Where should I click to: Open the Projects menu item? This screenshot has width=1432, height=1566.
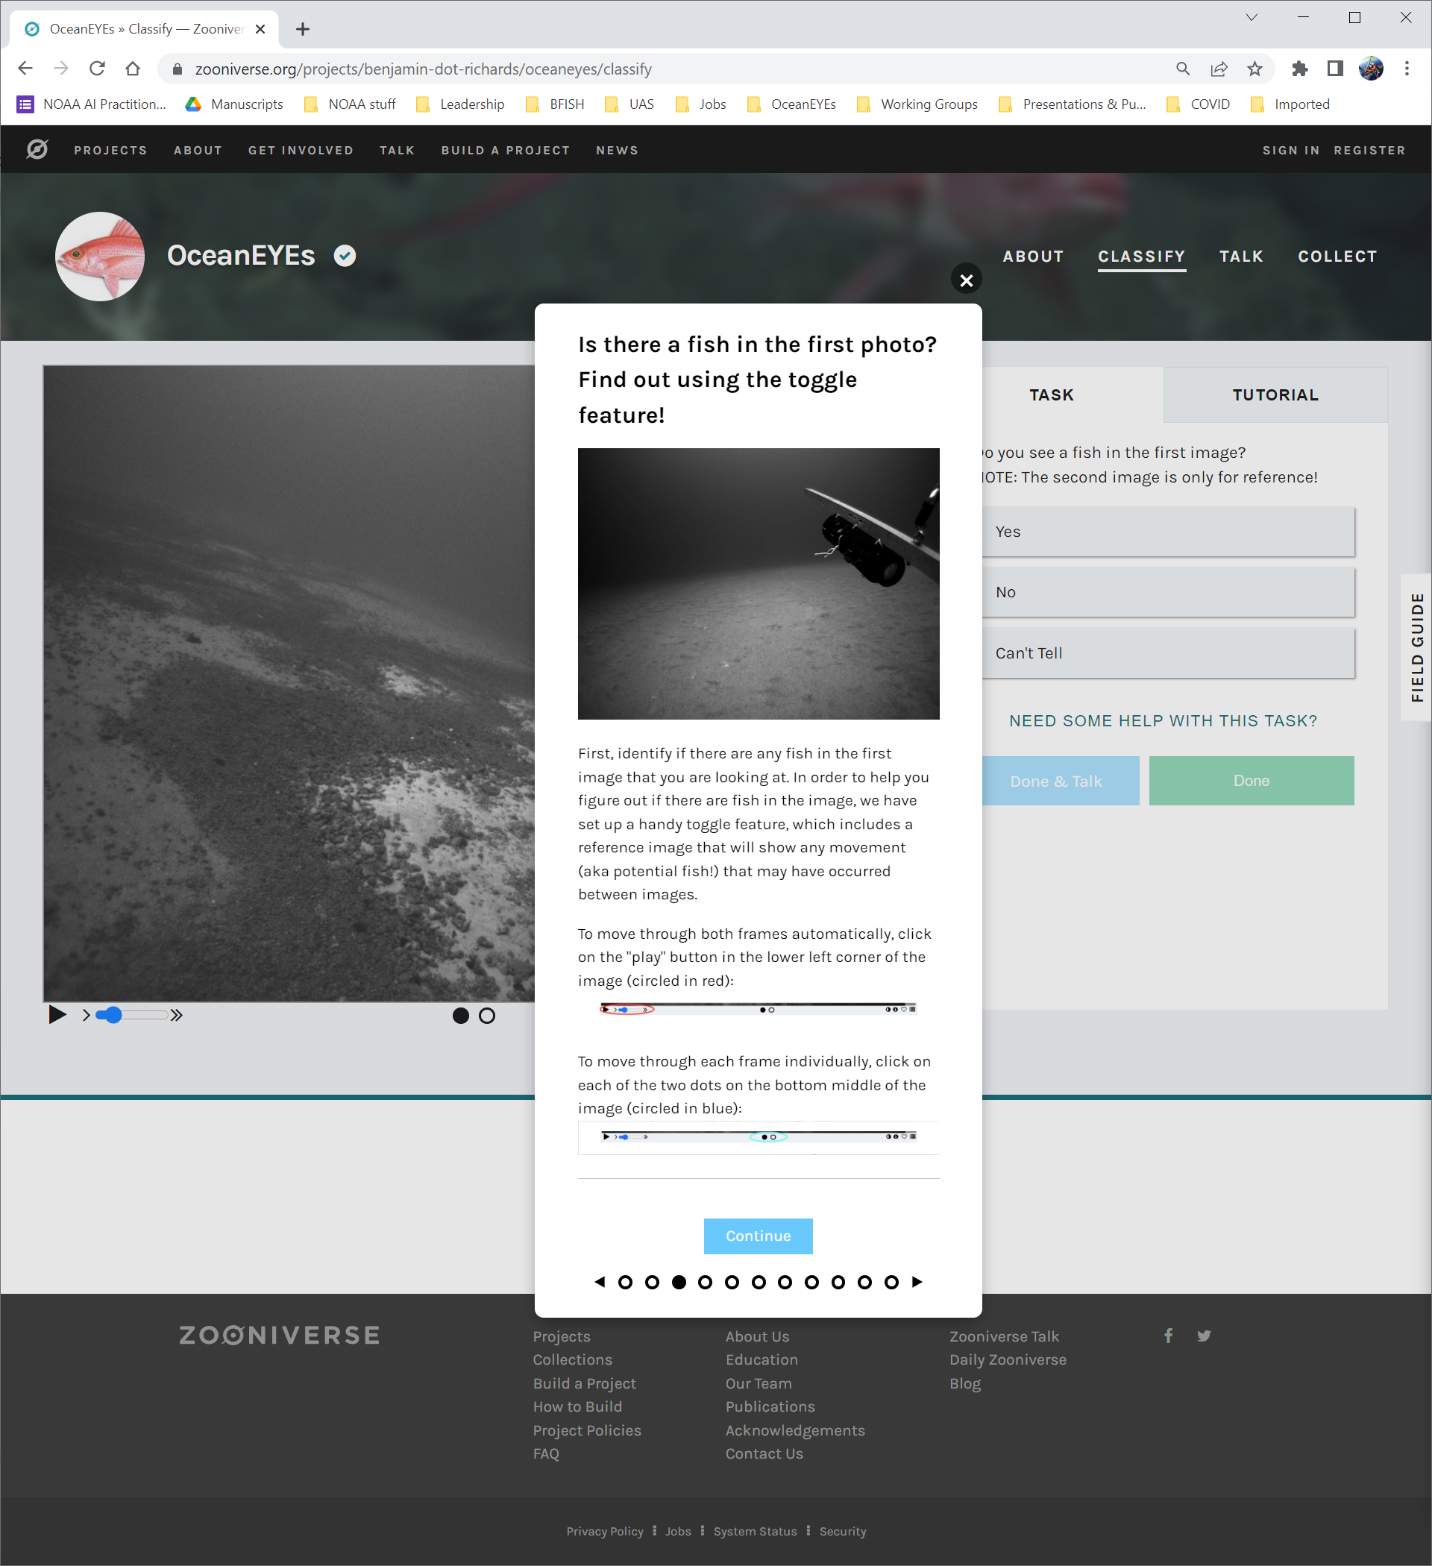click(x=110, y=150)
